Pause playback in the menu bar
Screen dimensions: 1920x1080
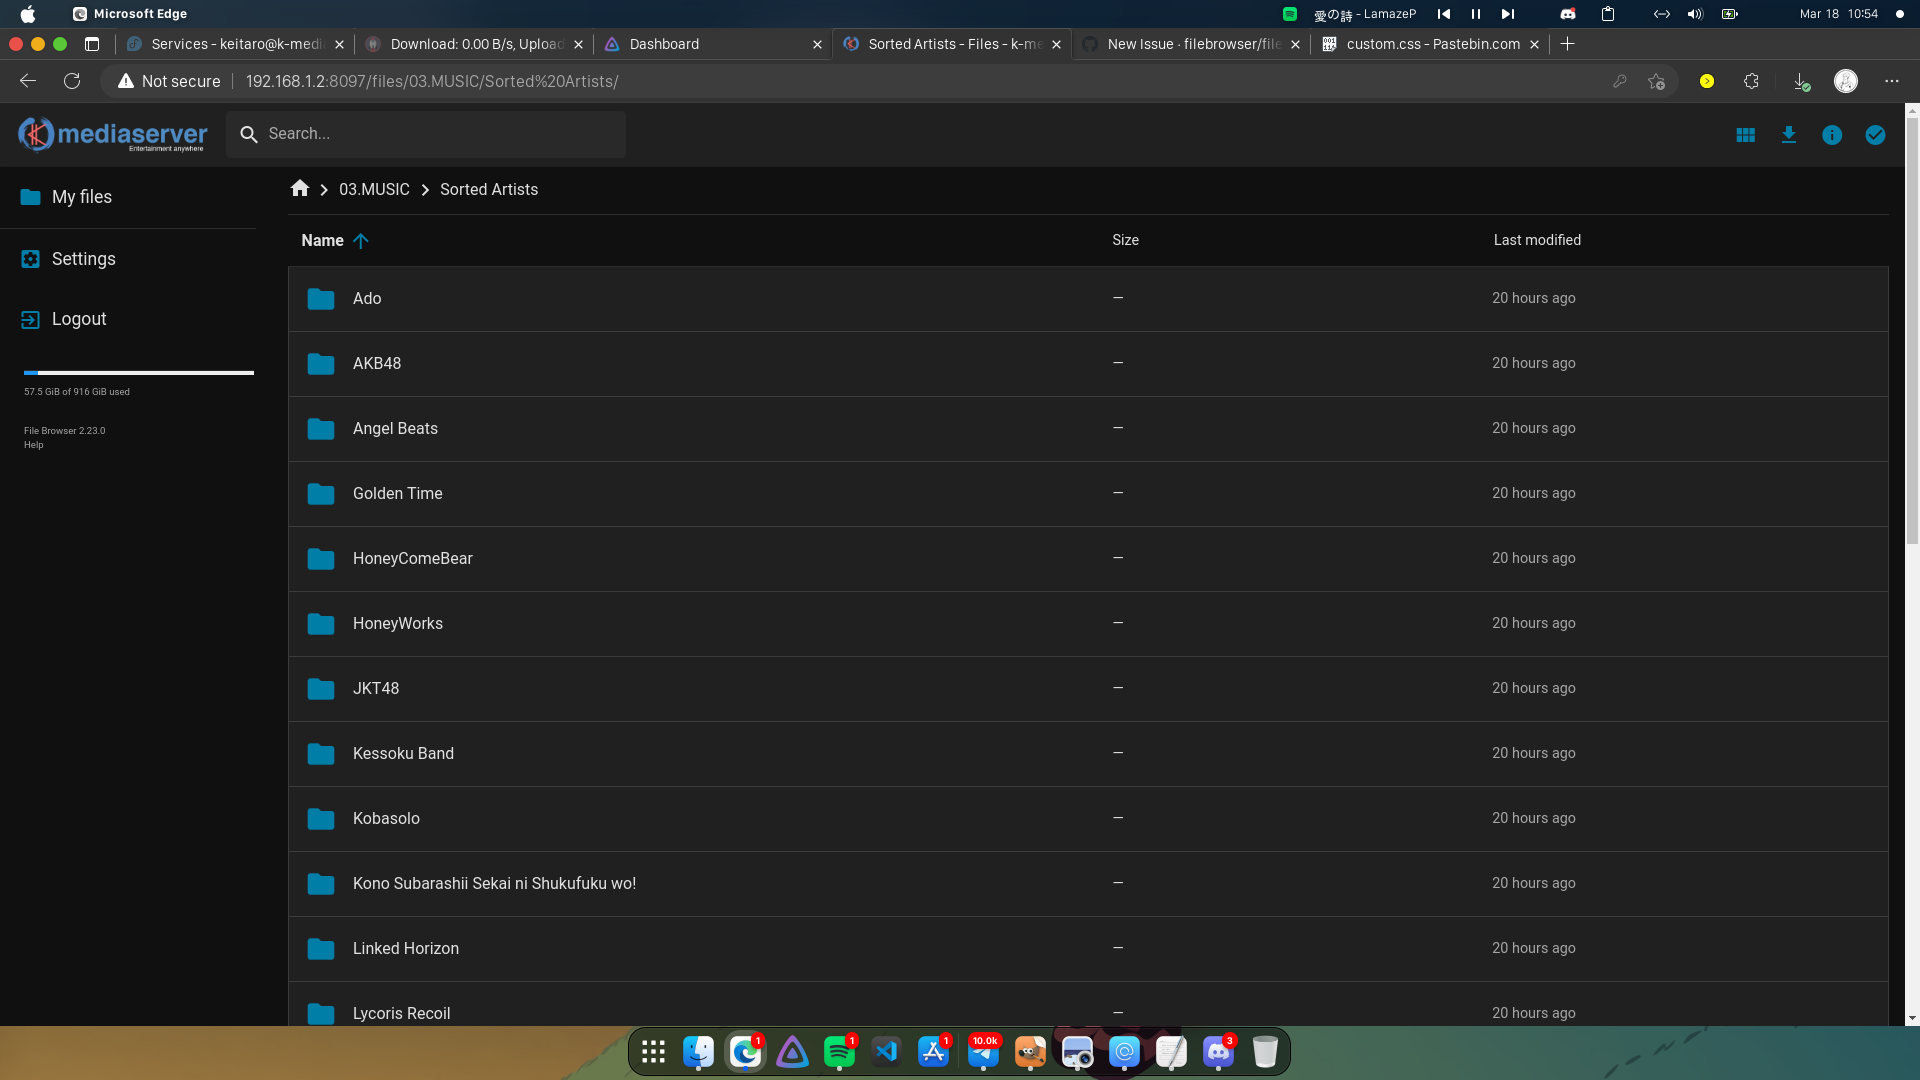[x=1476, y=14]
